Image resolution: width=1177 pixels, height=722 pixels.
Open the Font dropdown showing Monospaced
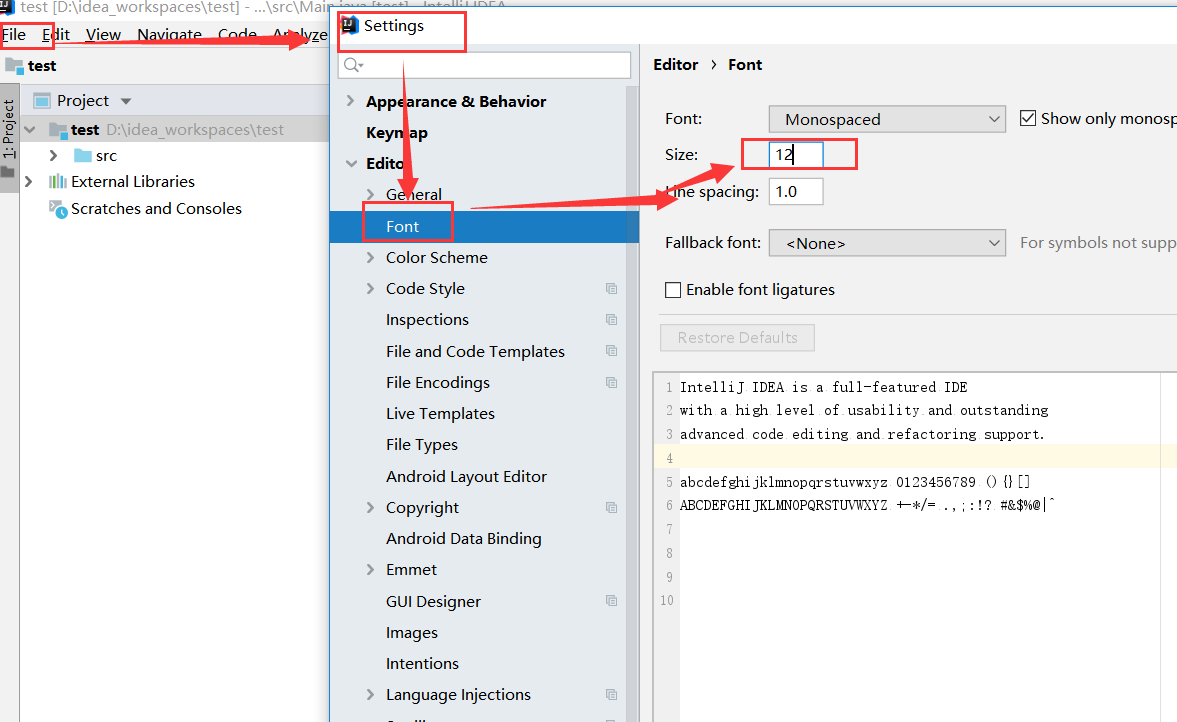(x=887, y=119)
